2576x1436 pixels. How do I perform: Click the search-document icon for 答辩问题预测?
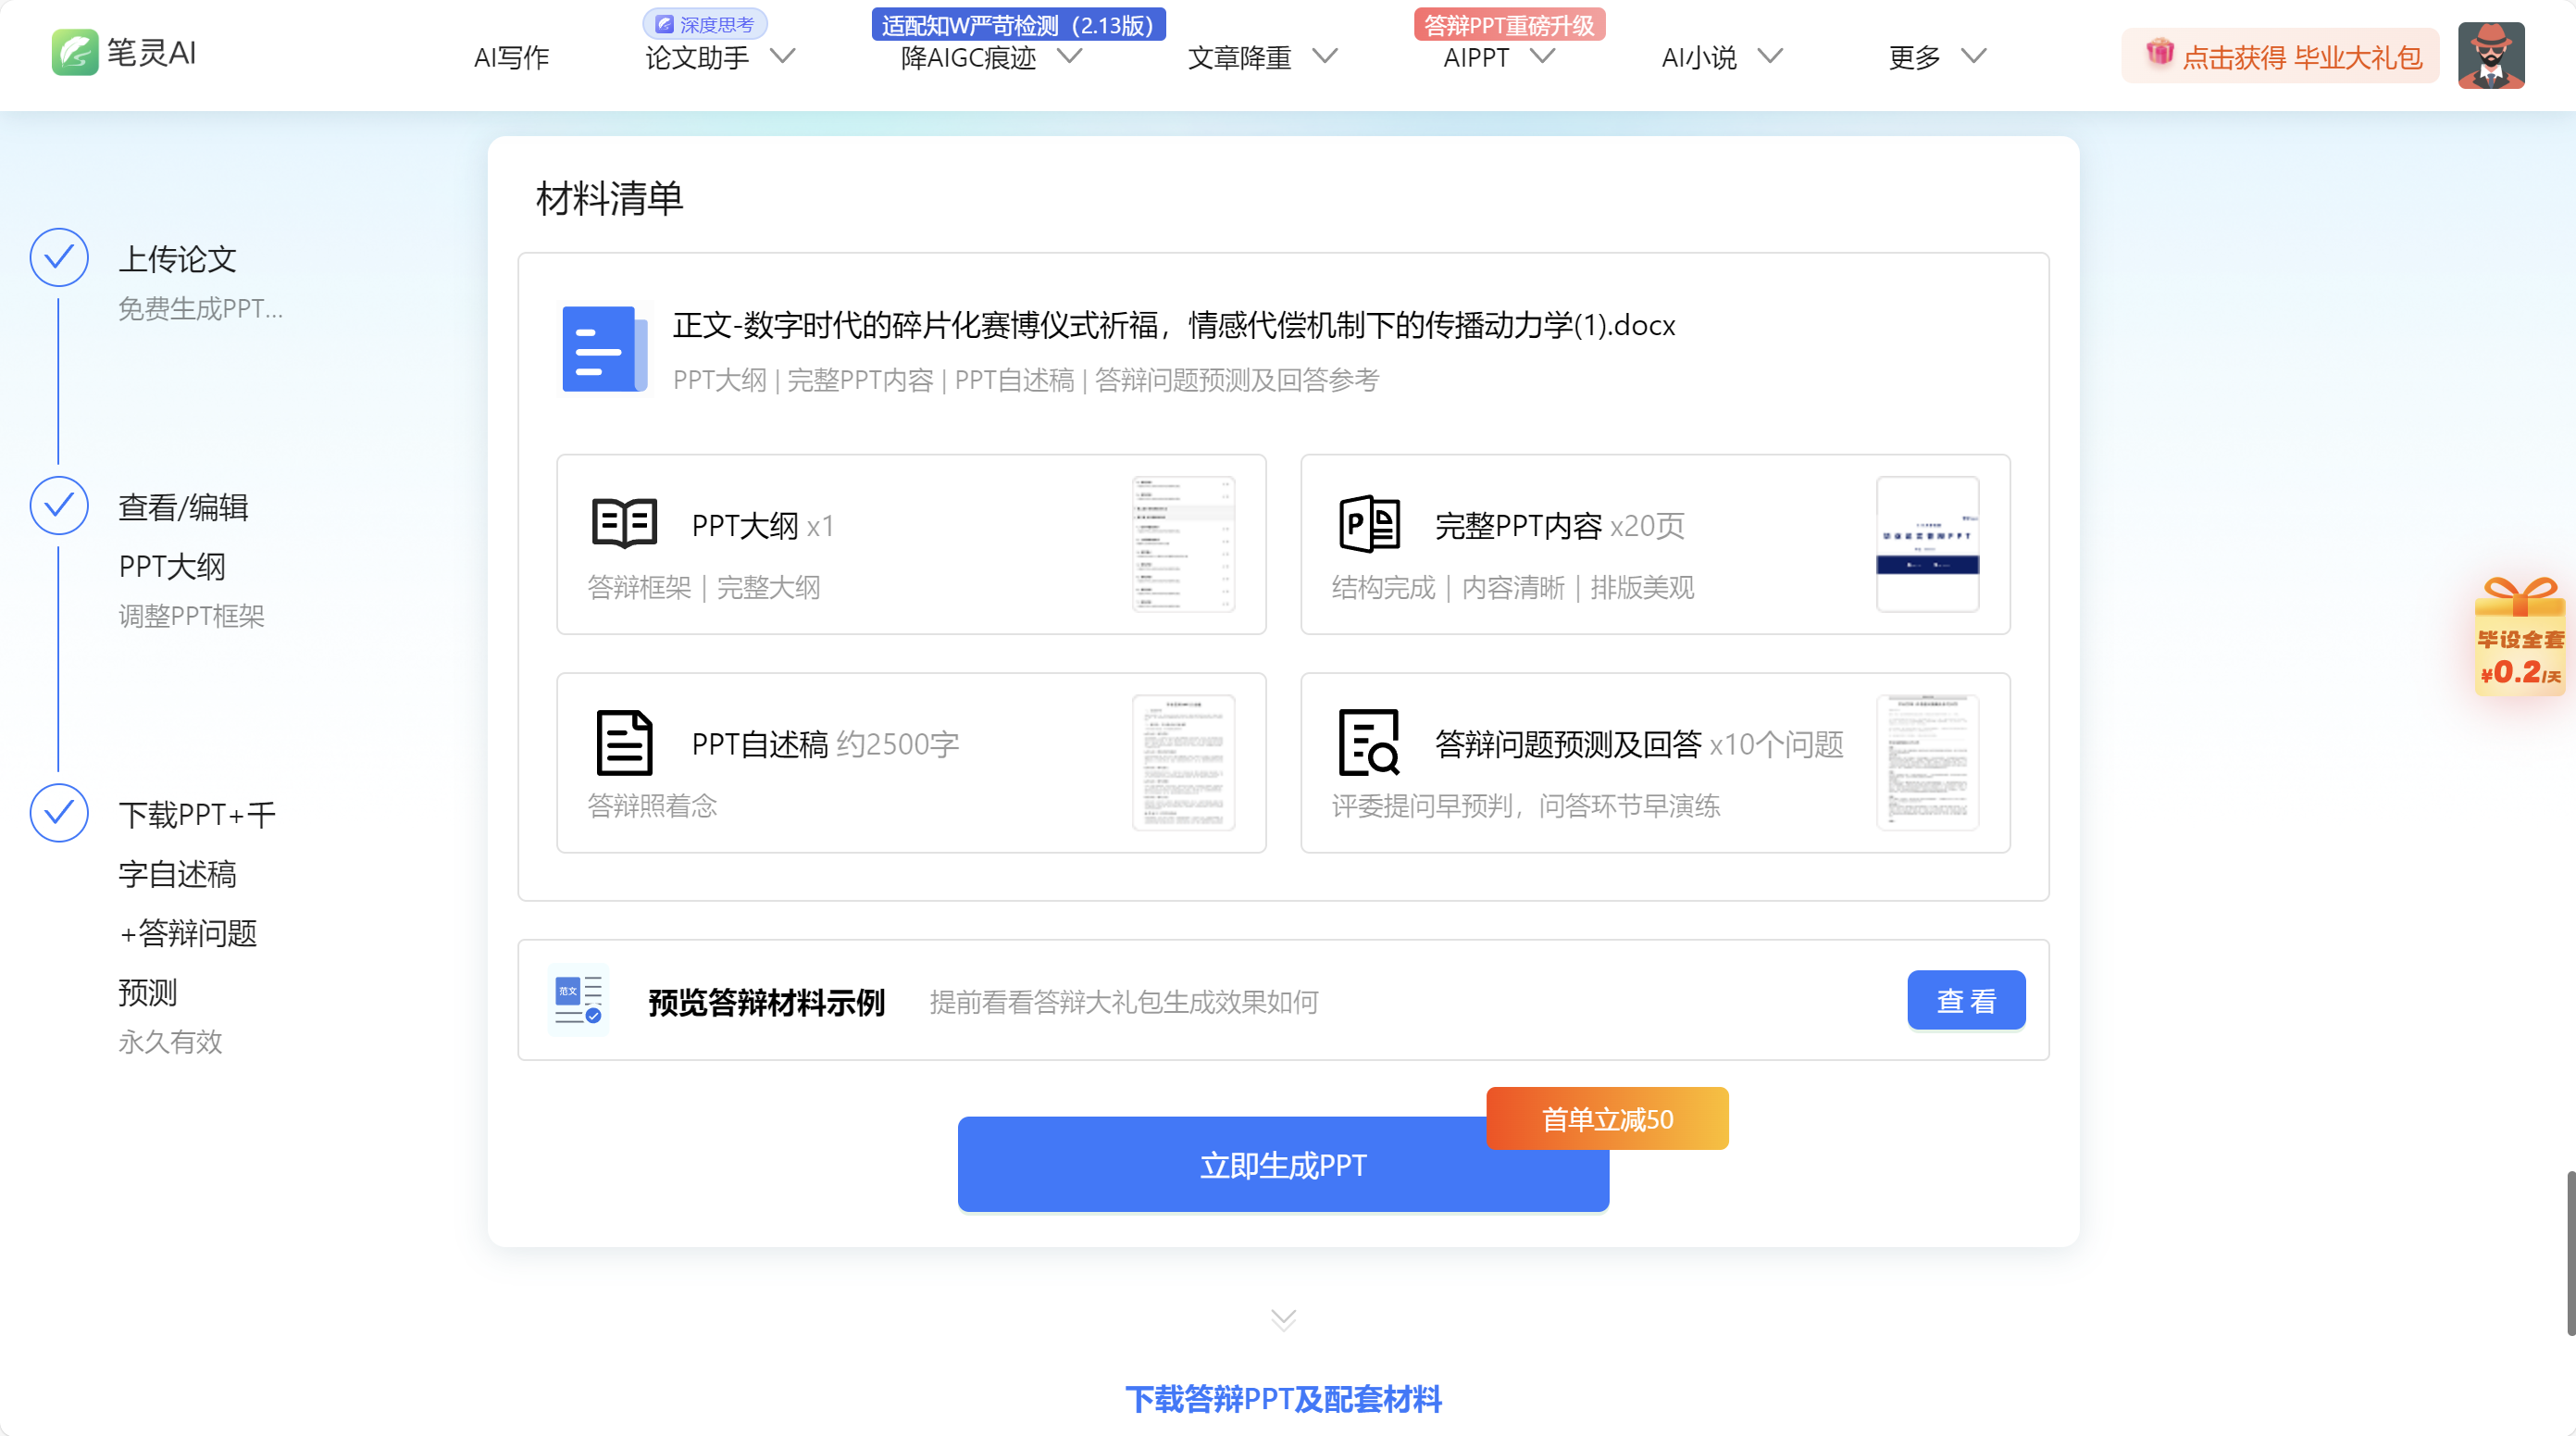(x=1369, y=742)
